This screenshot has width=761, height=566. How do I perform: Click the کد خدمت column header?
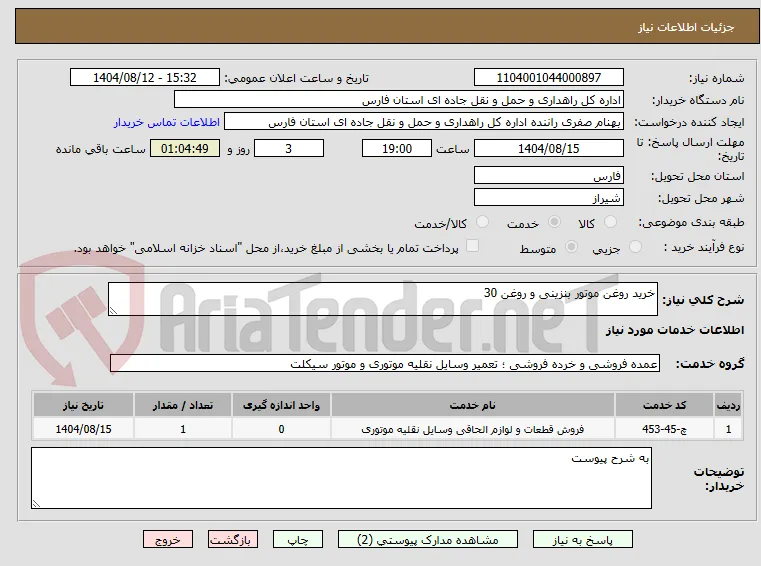(x=664, y=405)
